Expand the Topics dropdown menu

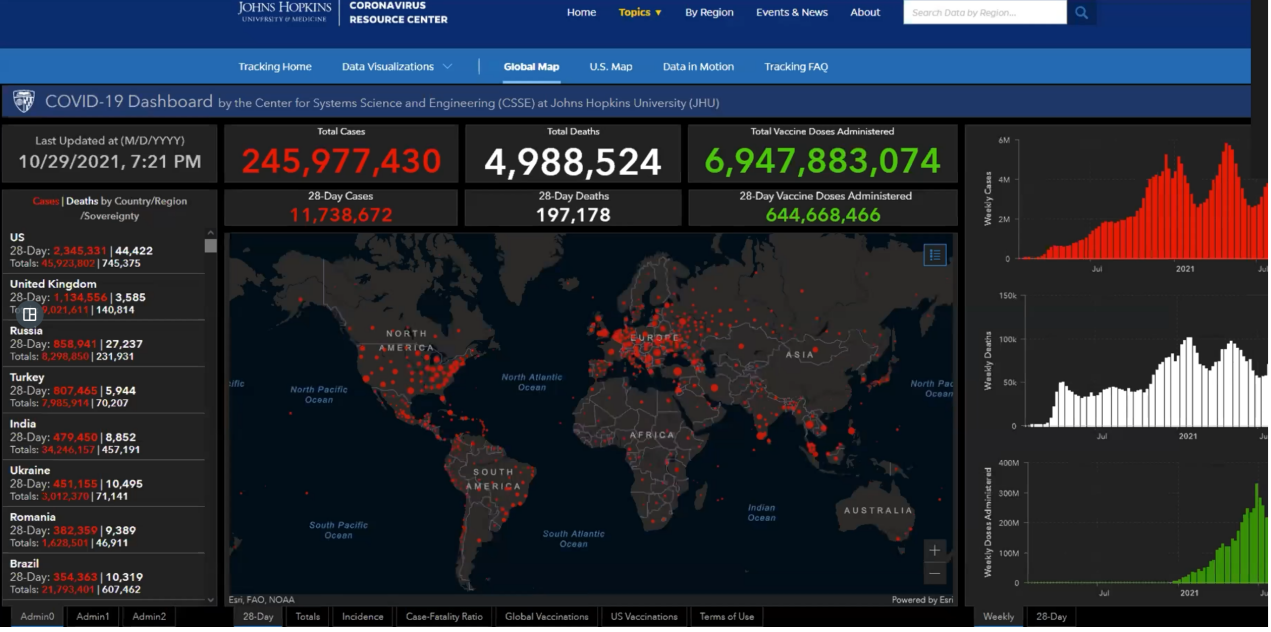(640, 13)
